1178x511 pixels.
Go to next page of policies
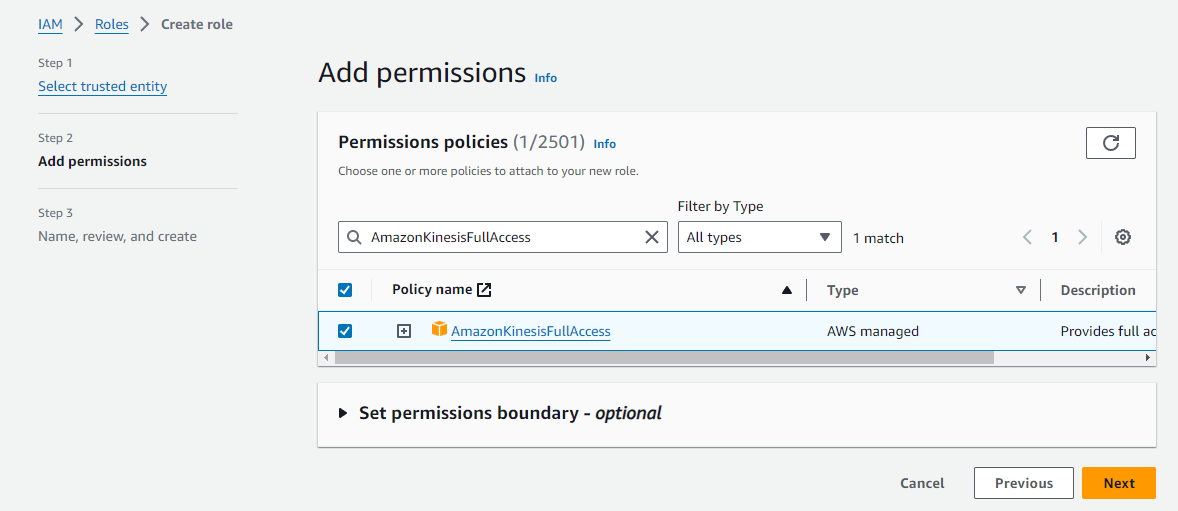point(1082,237)
